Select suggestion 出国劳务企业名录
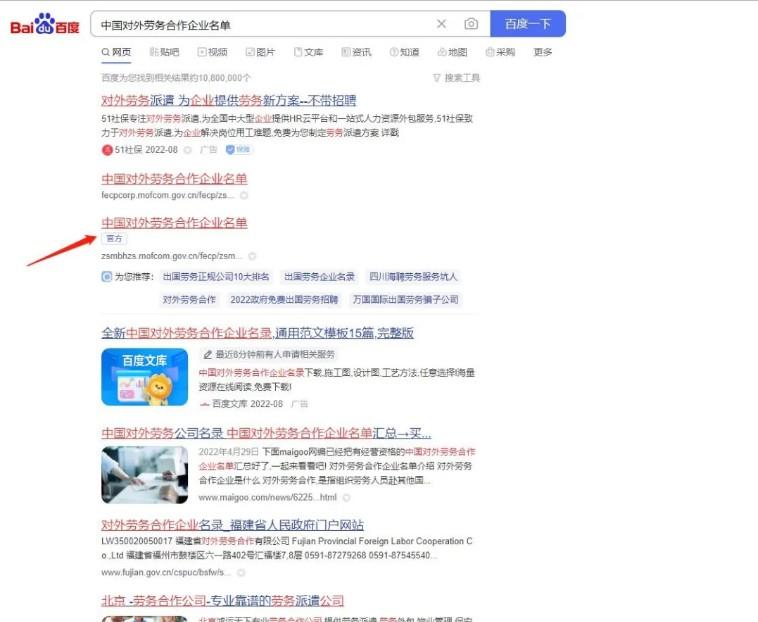Screen dimensions: 758x622 point(319,277)
